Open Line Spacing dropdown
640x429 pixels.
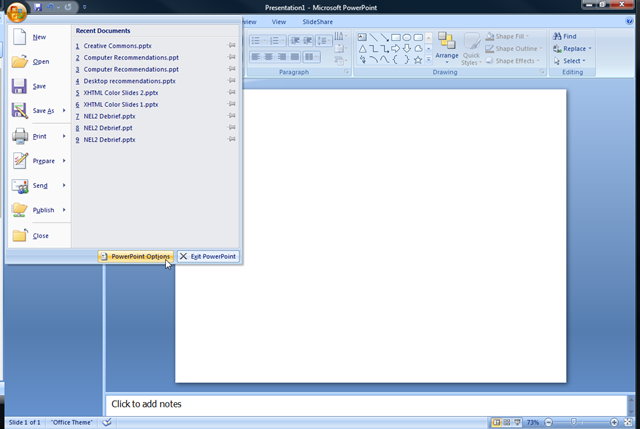pyautogui.click(x=324, y=40)
